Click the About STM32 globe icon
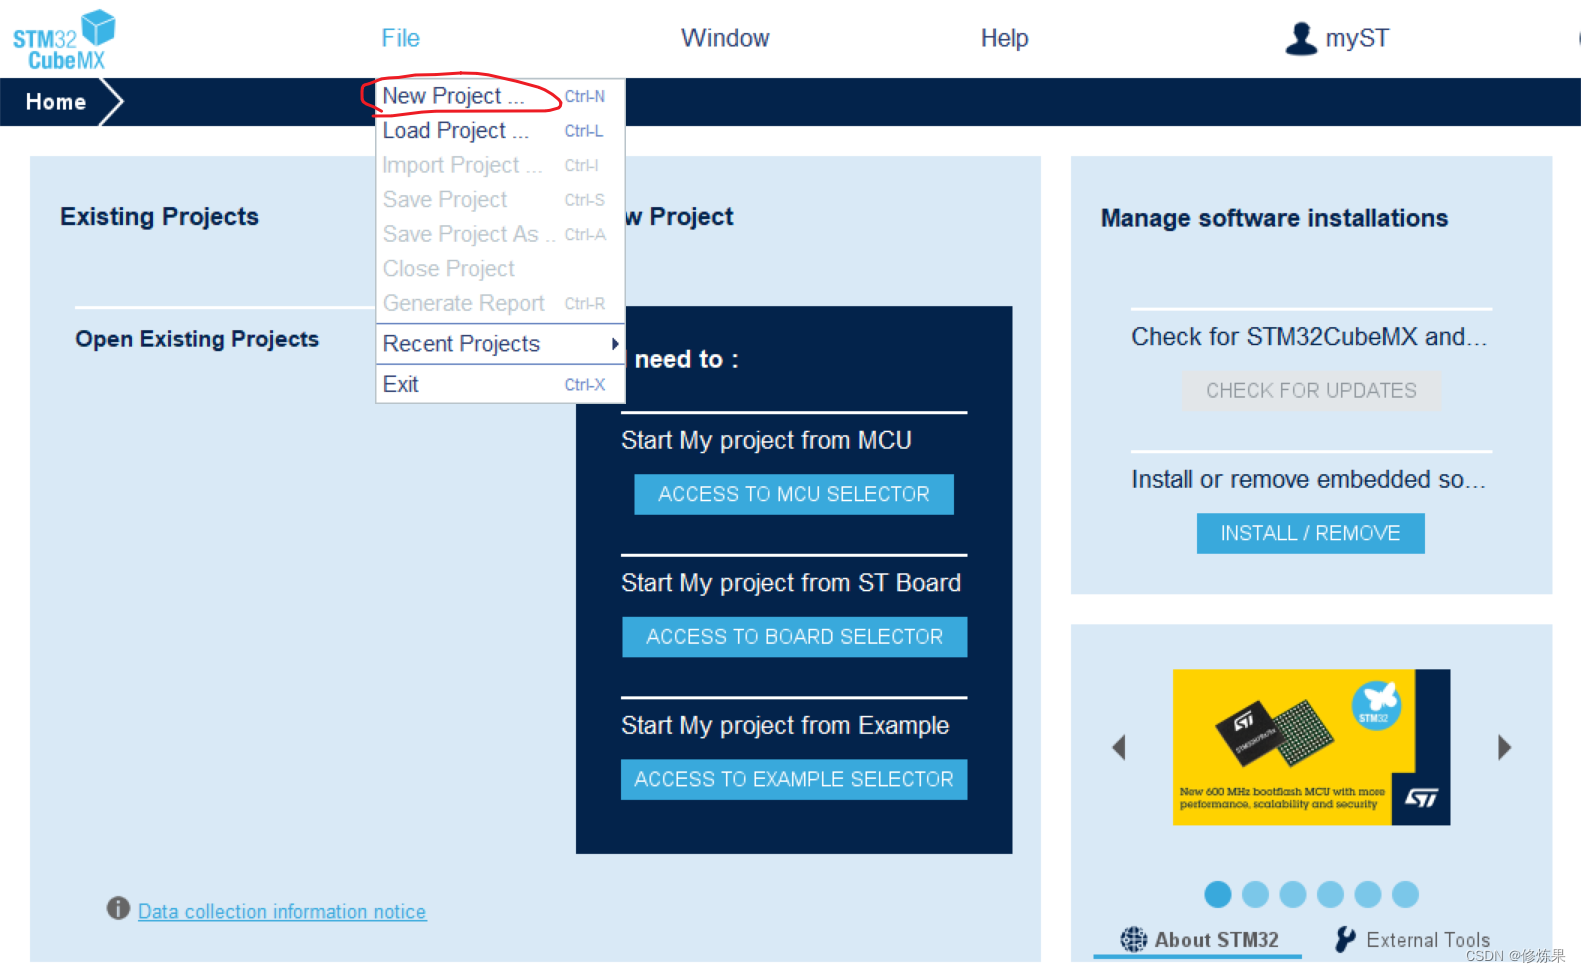Screen dimensions: 1581x973 1133,939
